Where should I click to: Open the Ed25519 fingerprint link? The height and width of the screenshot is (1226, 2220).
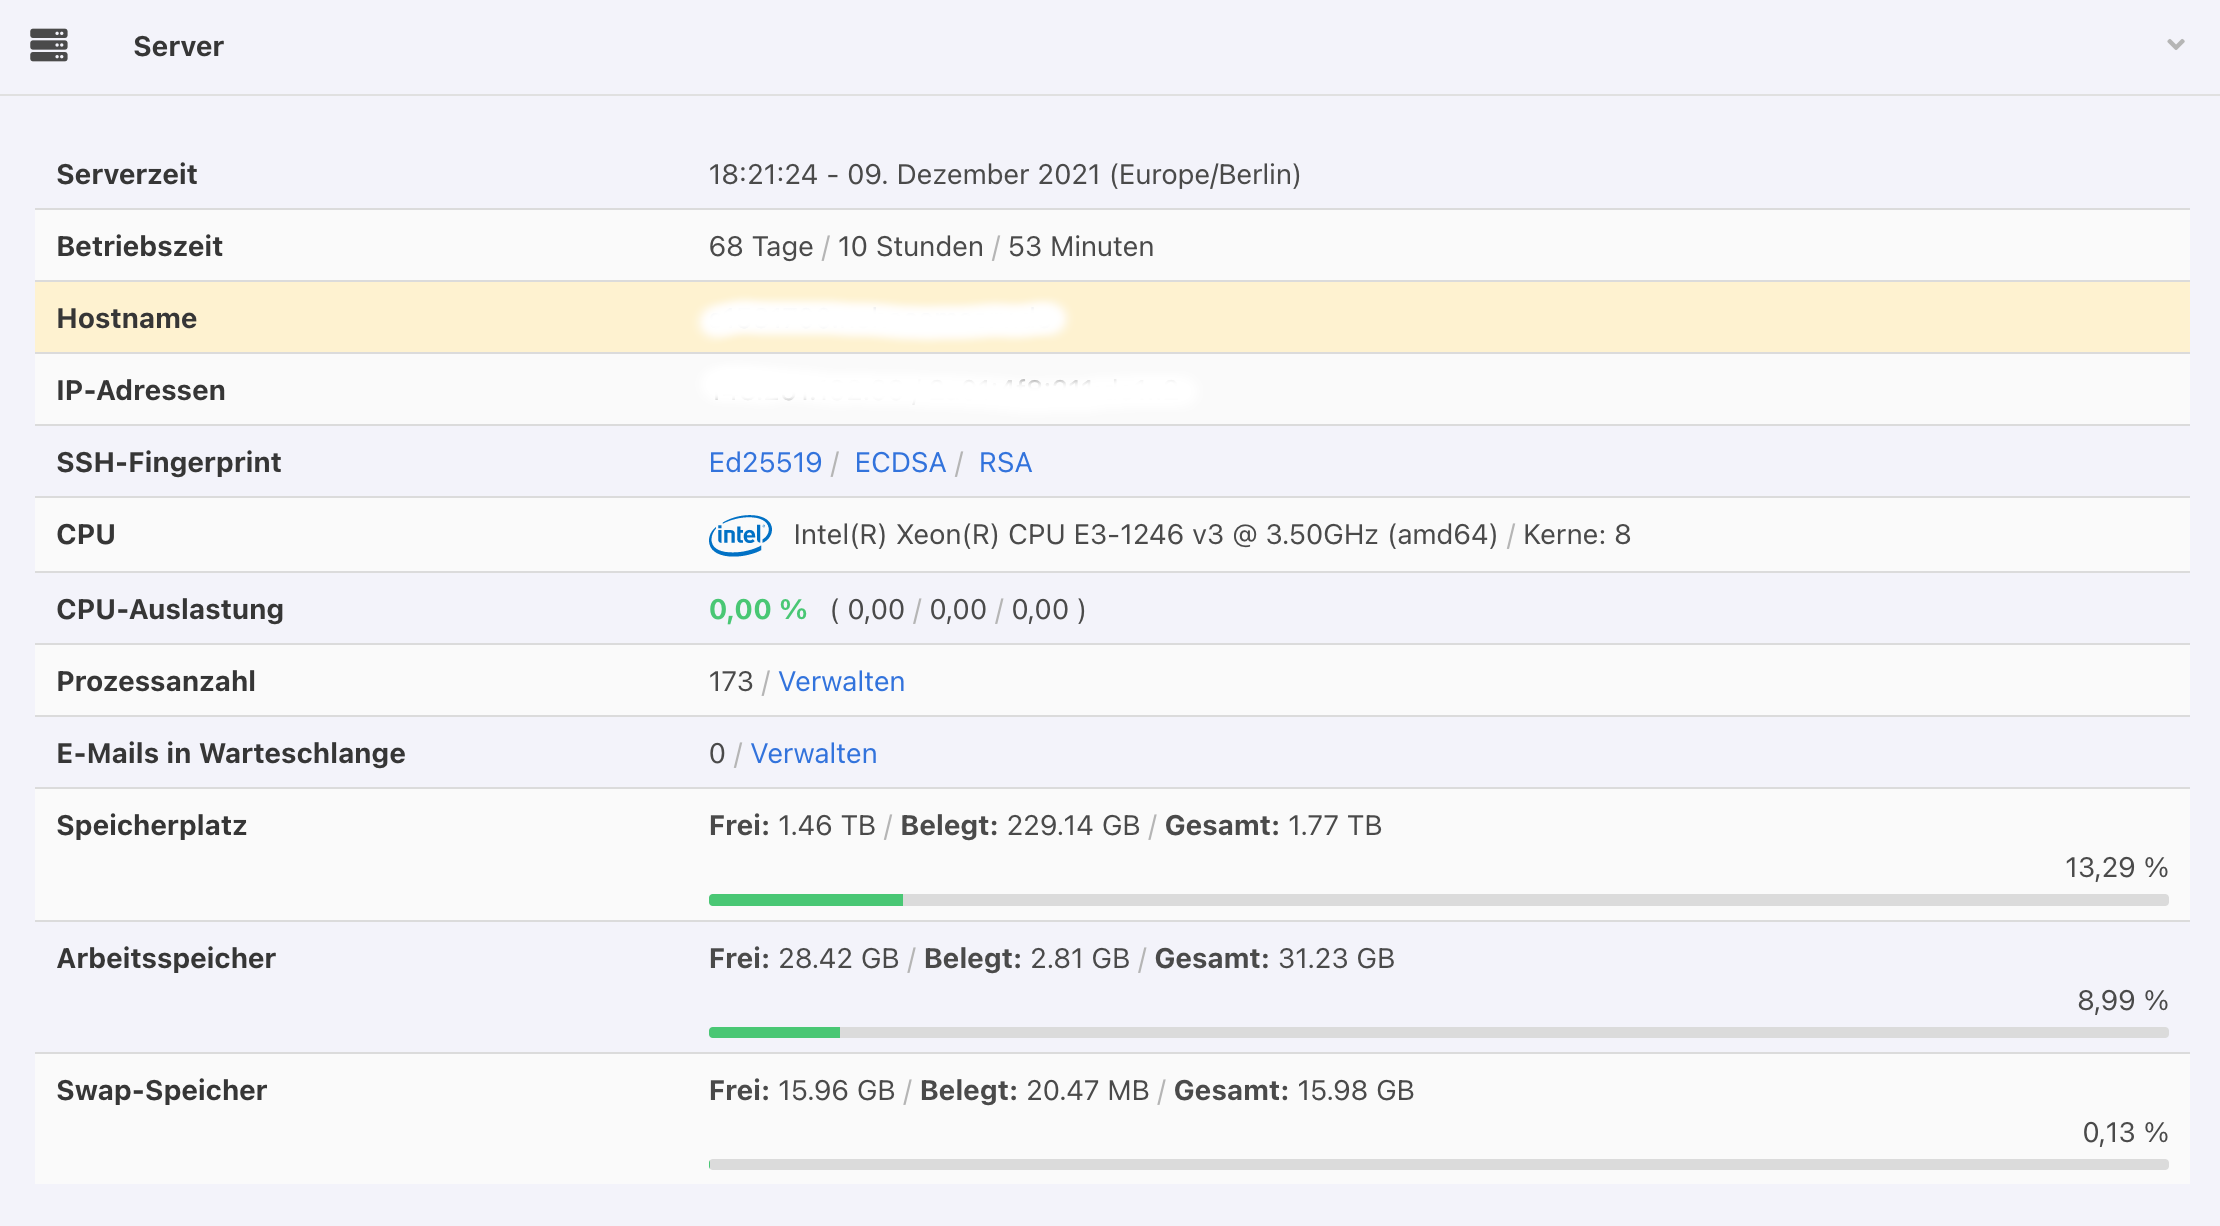tap(765, 462)
